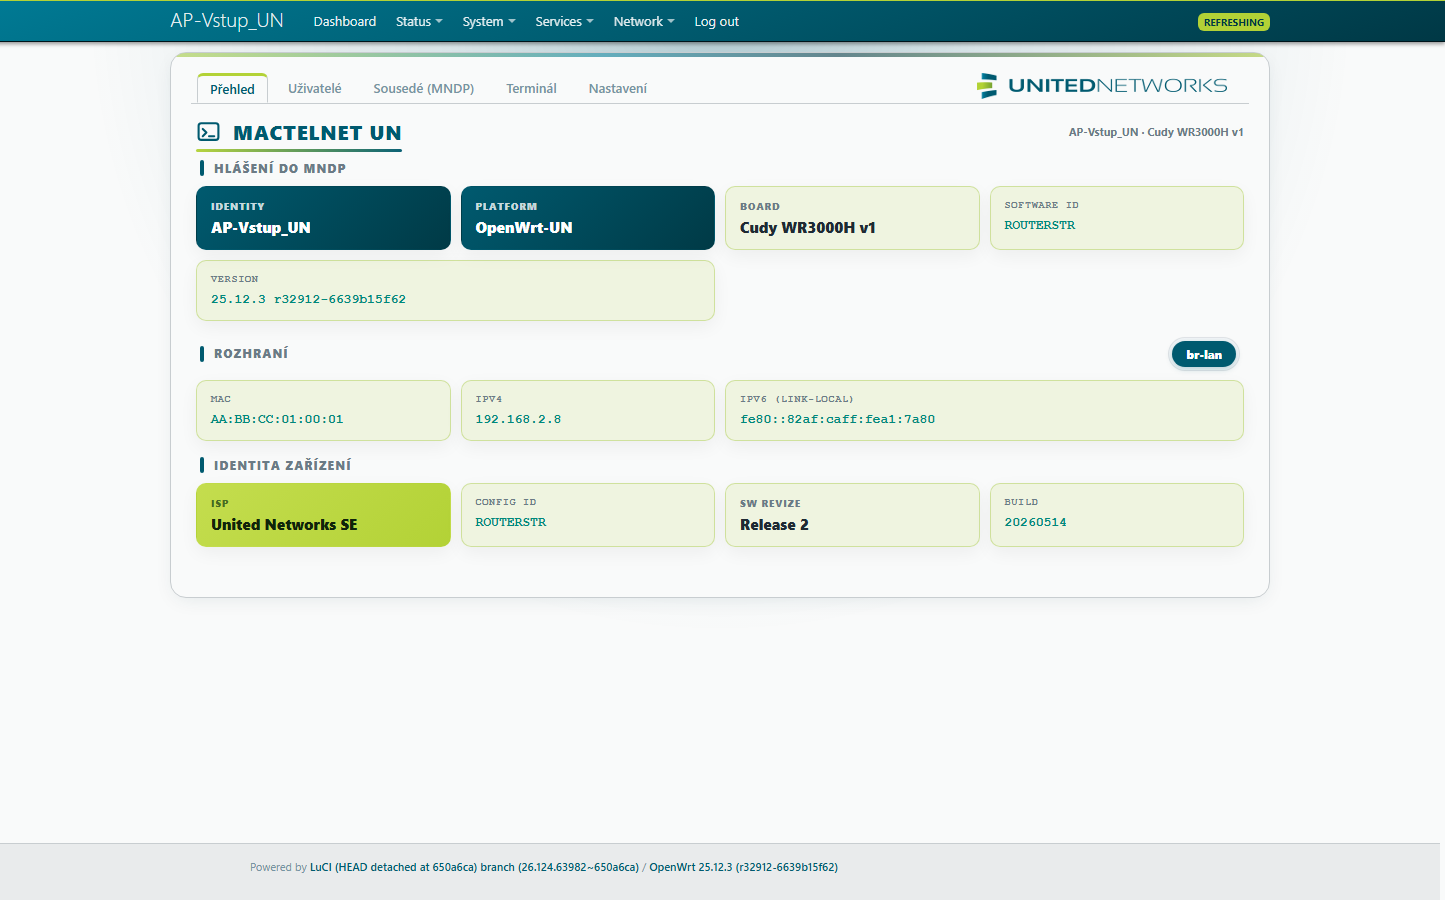1445x900 pixels.
Task: Click the SW Revize value Release 2
Action: [x=774, y=525]
